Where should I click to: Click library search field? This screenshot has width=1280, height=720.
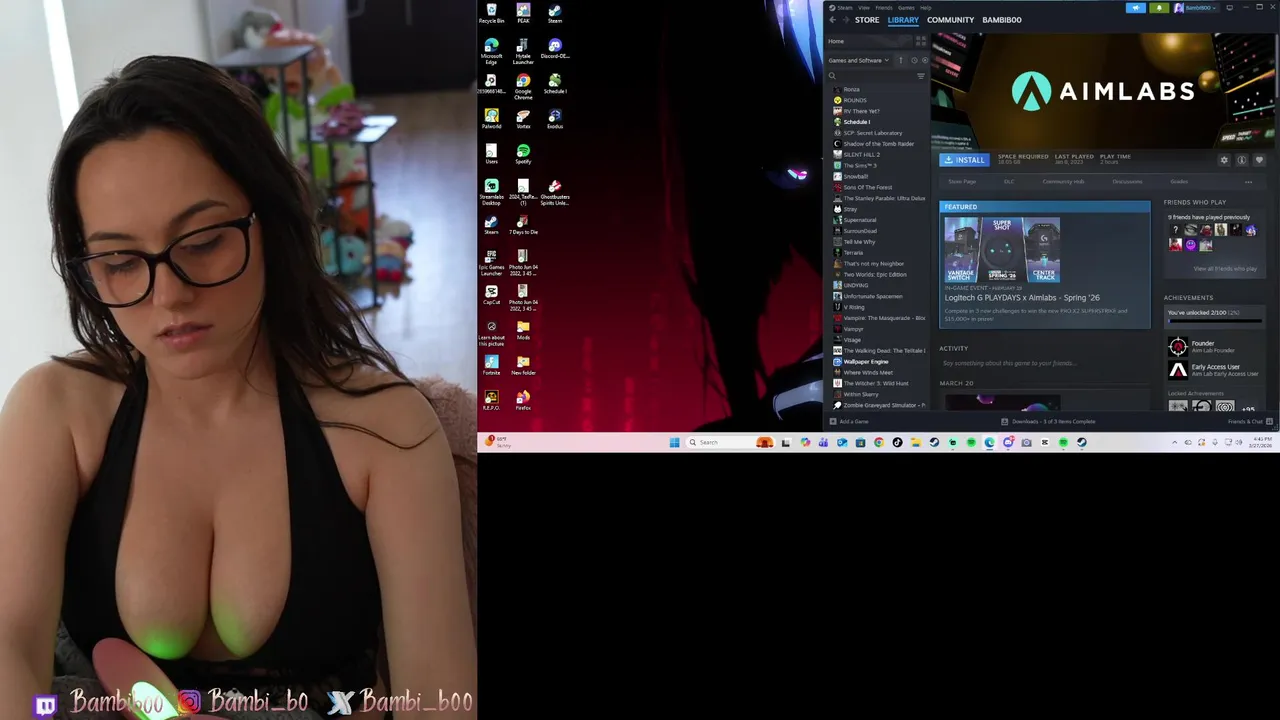870,76
